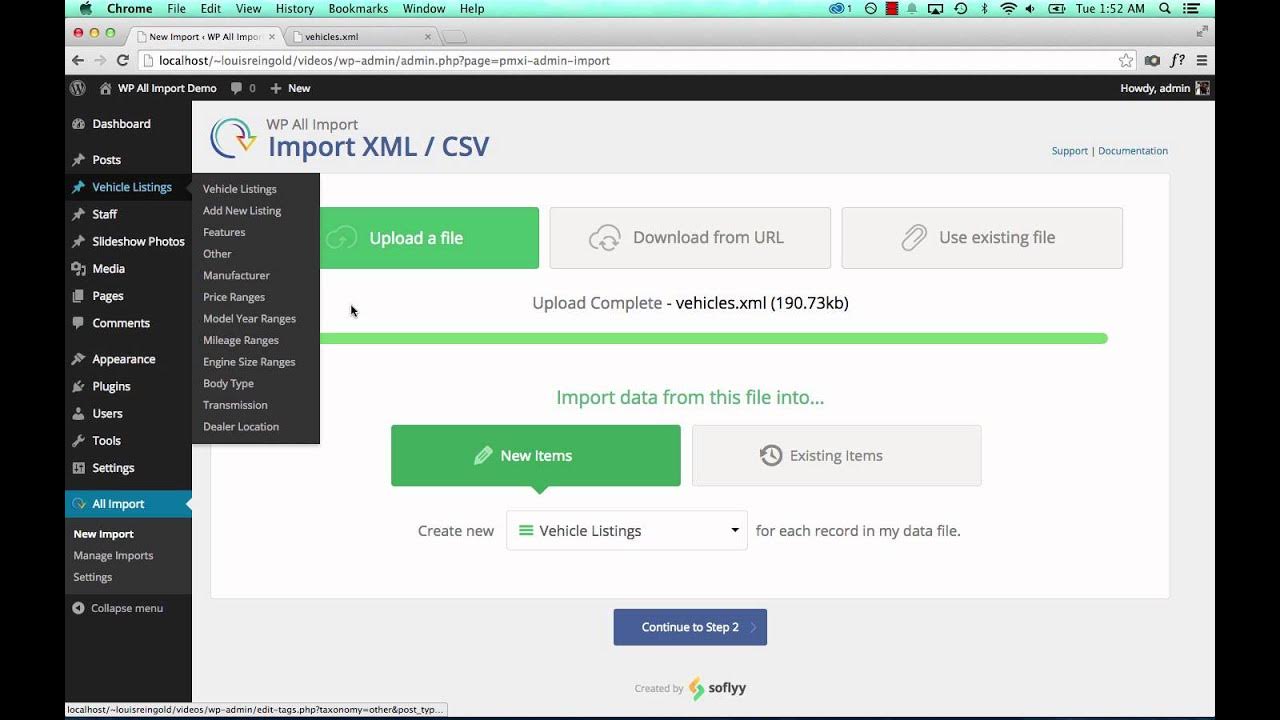Open Manage Imports submenu link

tap(113, 556)
